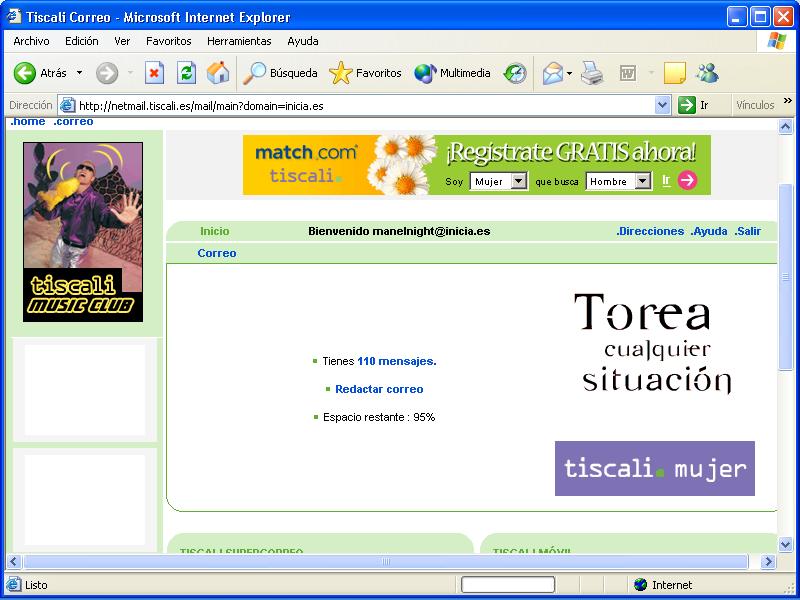Click the page icon in address bar
This screenshot has height=600, width=800.
point(67,106)
